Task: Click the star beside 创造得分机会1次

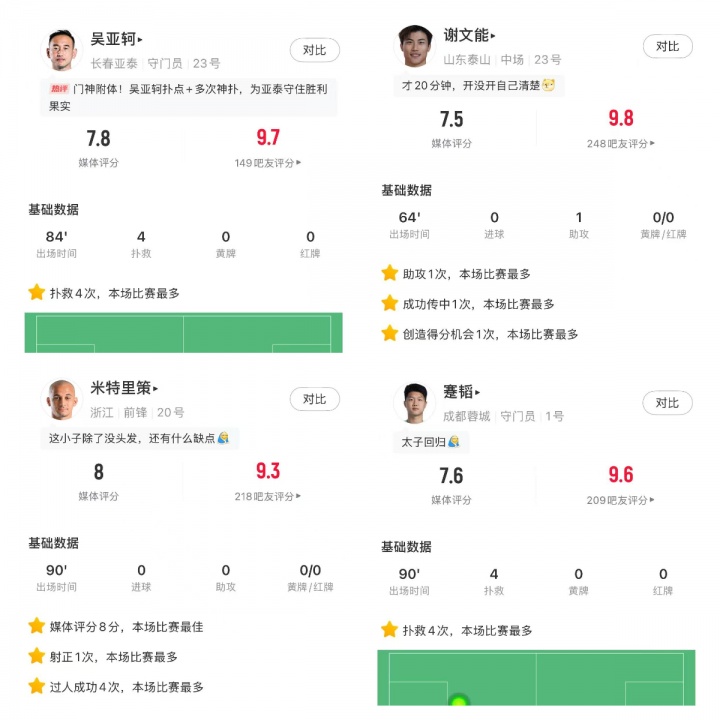Action: (x=389, y=334)
